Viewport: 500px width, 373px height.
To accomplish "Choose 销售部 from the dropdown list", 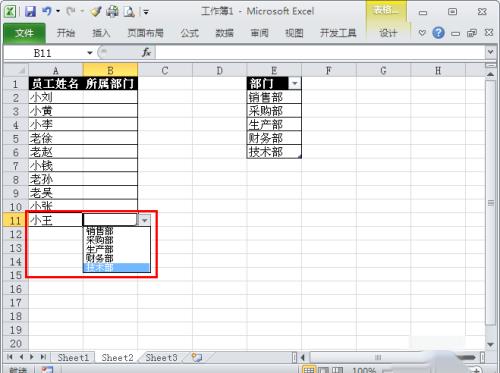I will pos(117,231).
